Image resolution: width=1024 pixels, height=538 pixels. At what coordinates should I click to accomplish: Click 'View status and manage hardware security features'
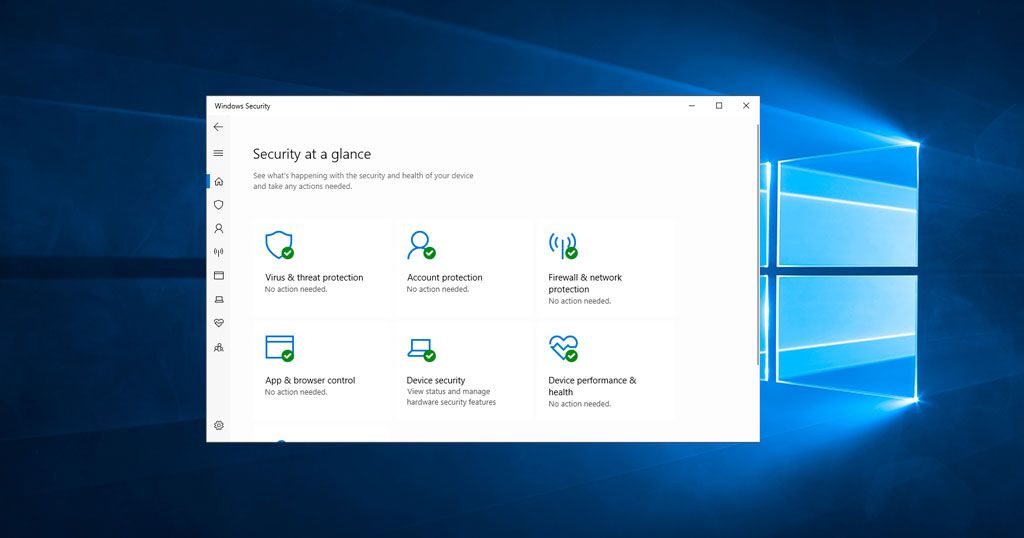(x=451, y=397)
